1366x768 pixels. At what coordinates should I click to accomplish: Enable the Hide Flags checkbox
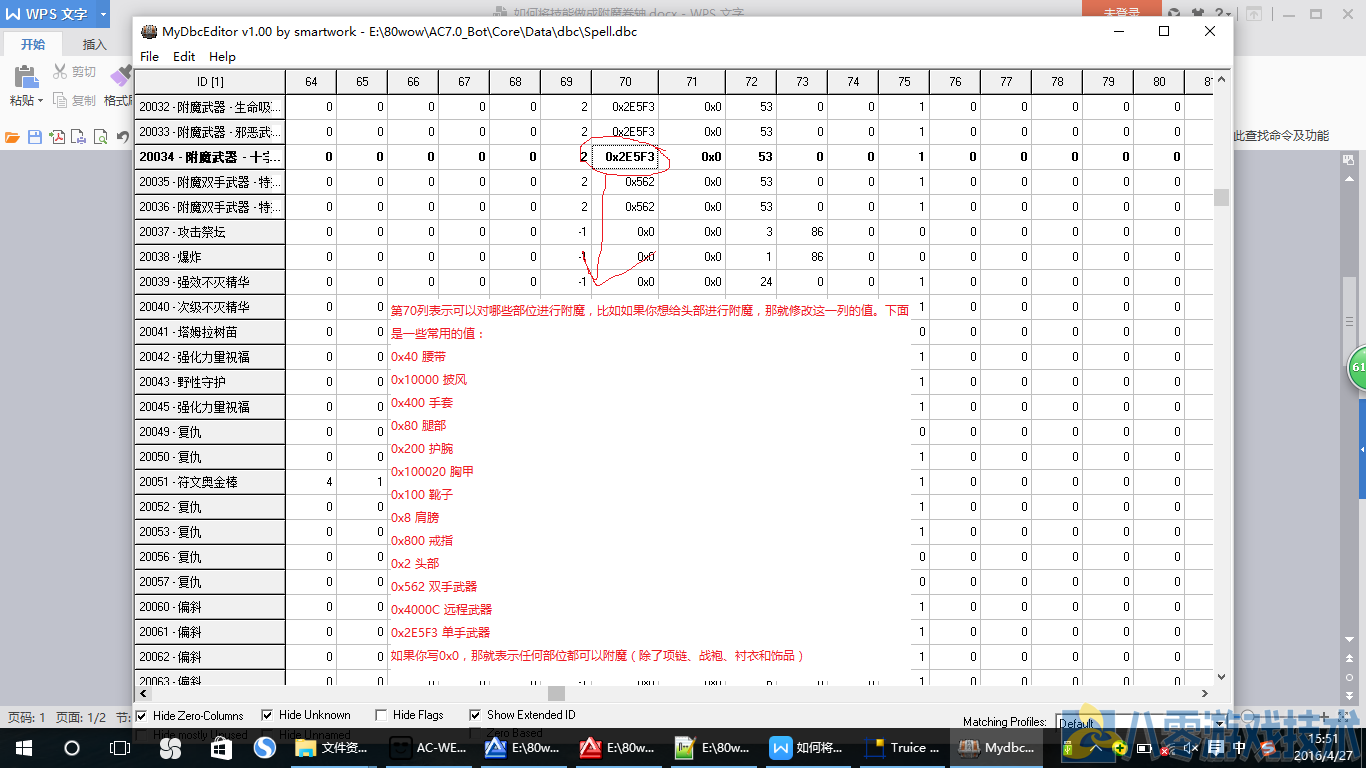tap(381, 715)
